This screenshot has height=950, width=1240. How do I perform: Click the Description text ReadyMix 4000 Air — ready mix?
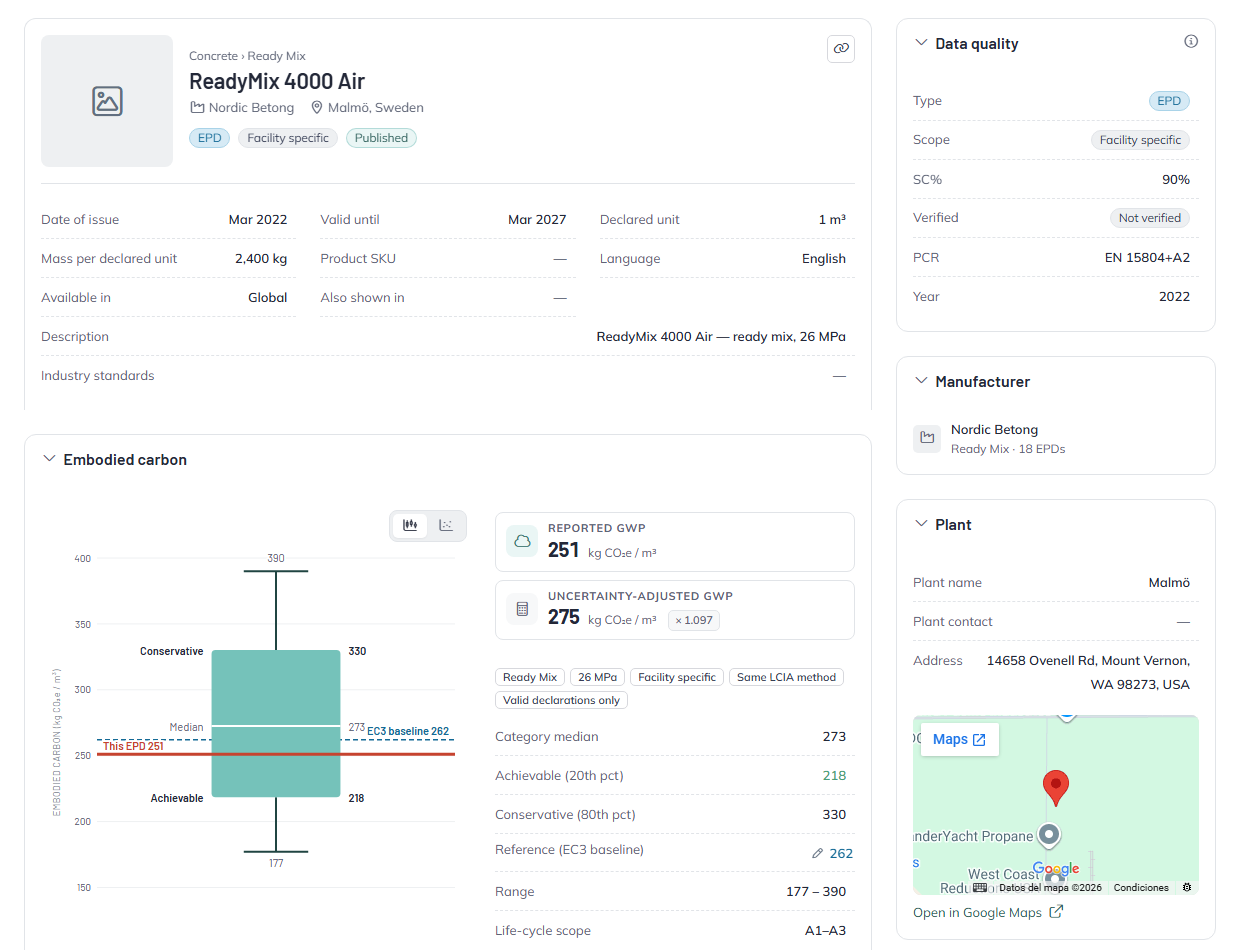721,337
